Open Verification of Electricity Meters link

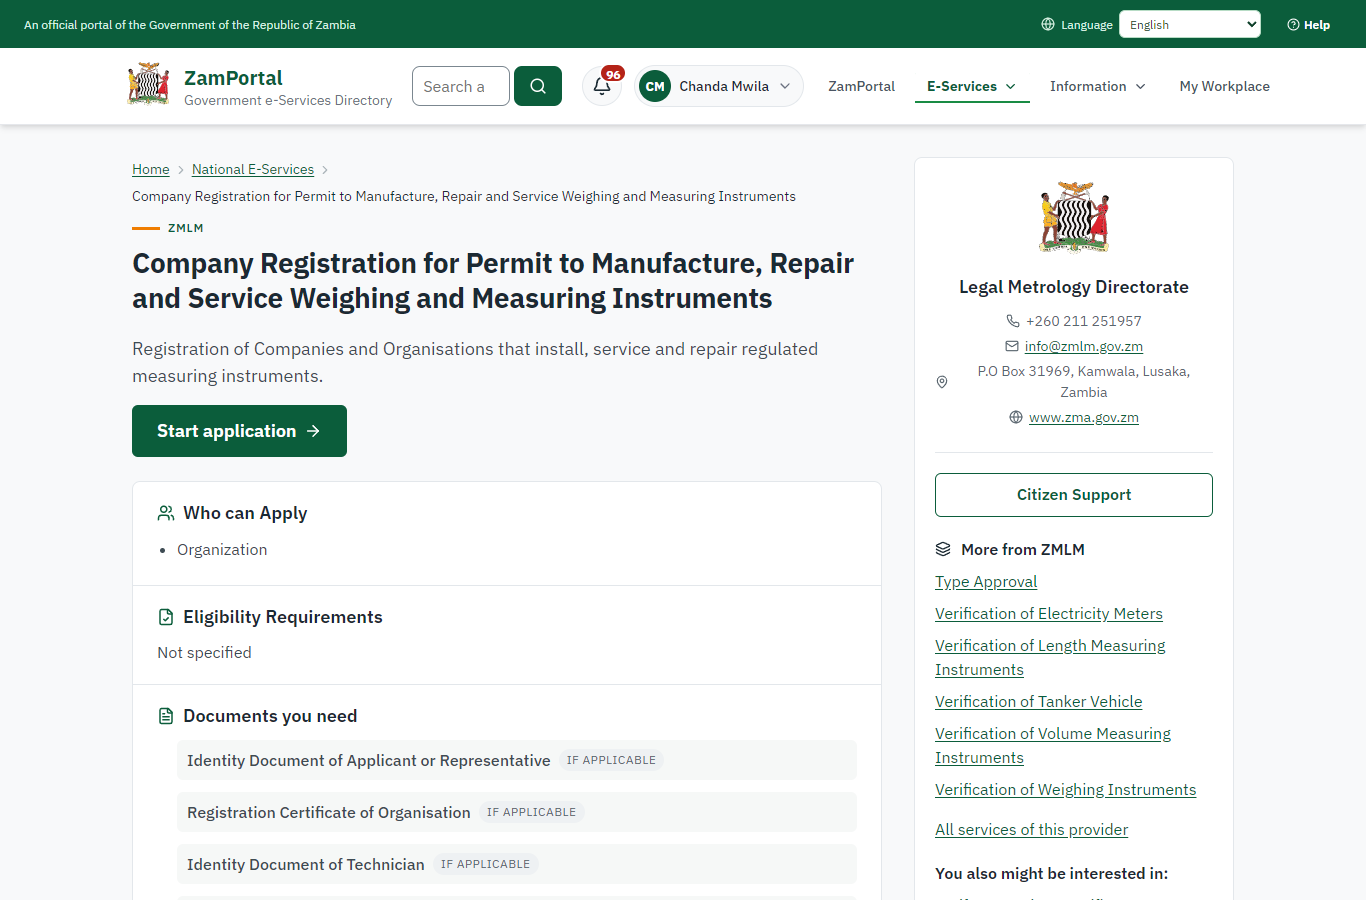(x=1049, y=614)
